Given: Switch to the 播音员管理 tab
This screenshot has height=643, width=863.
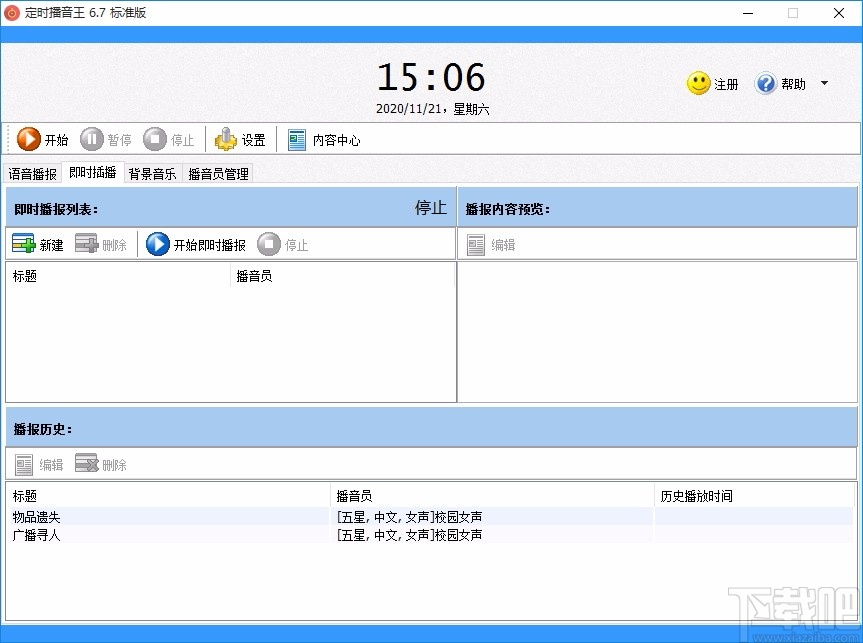Looking at the screenshot, I should (217, 172).
